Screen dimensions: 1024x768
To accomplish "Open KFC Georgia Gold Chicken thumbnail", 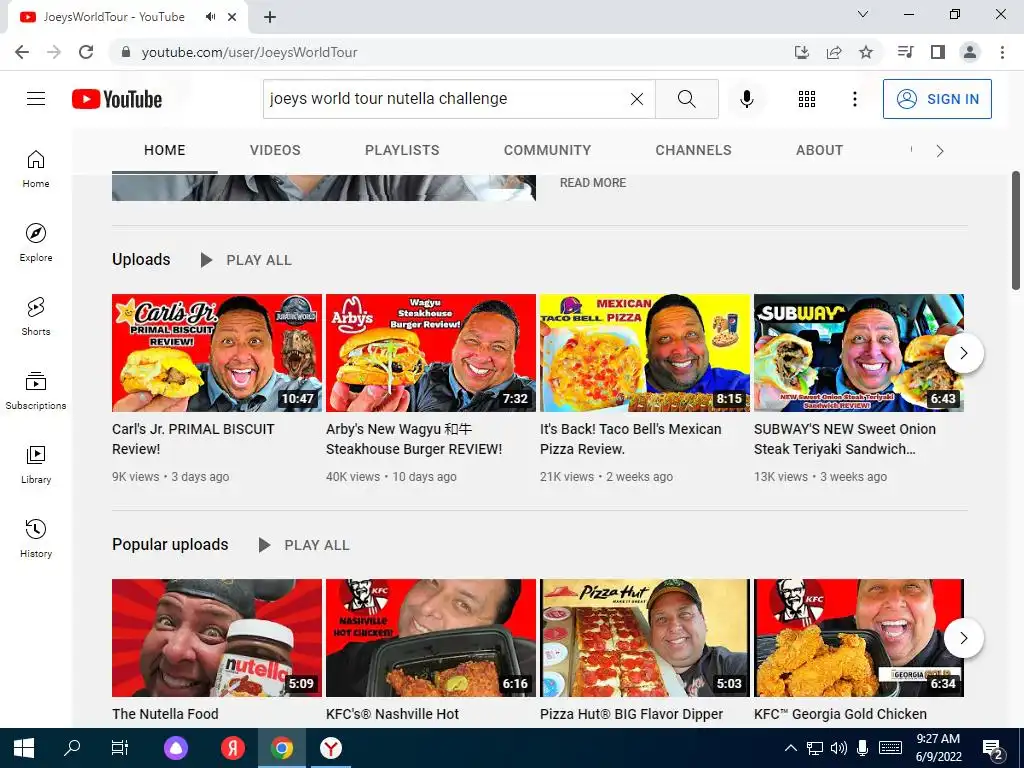I will point(859,637).
